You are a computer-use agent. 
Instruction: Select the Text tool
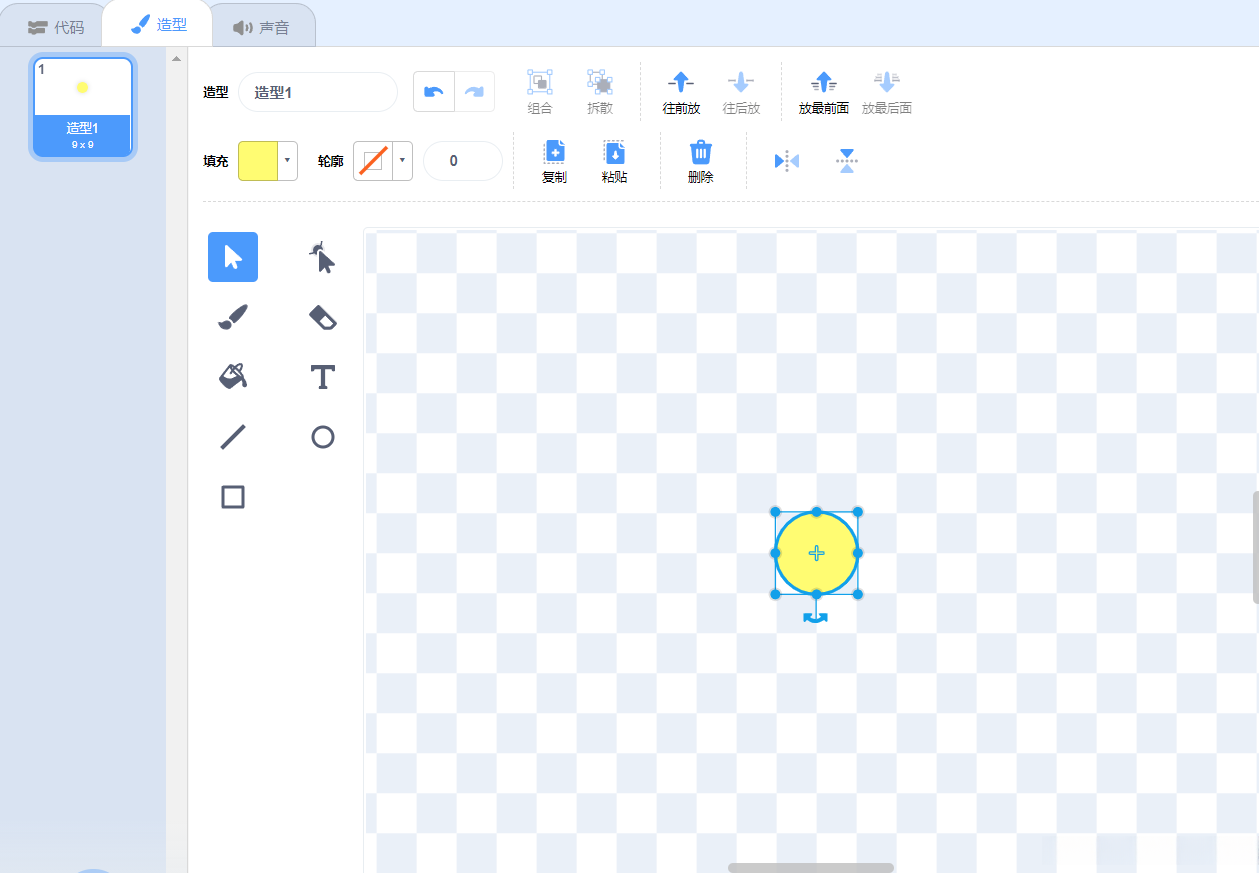click(322, 377)
